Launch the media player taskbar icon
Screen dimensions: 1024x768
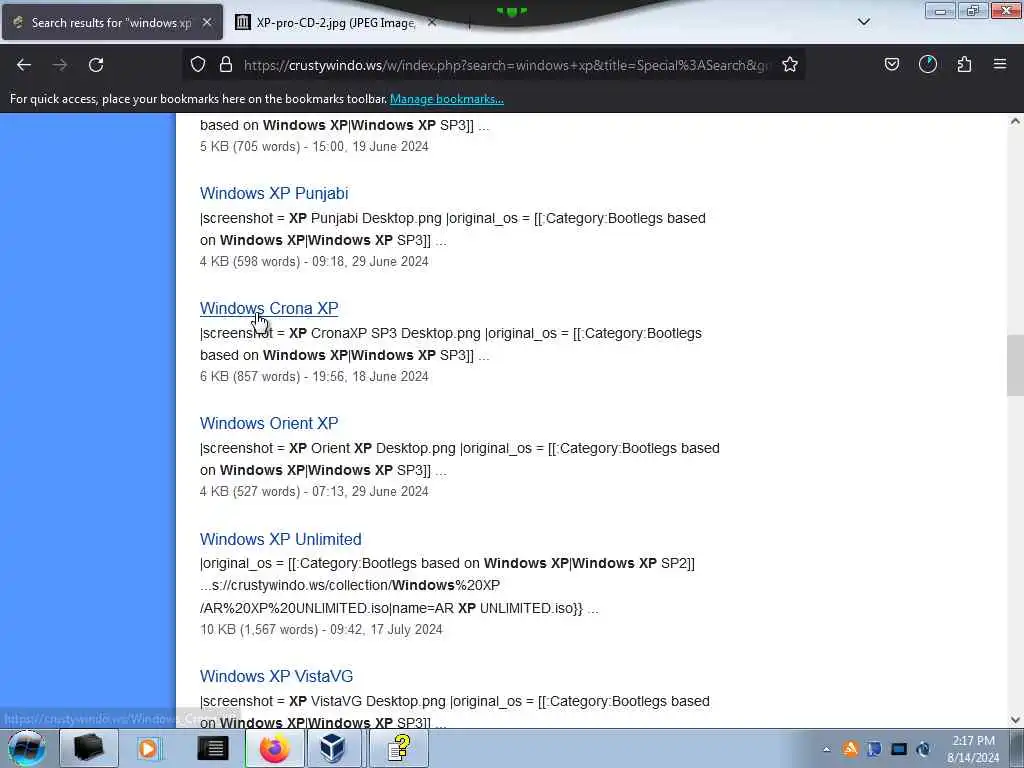click(148, 748)
